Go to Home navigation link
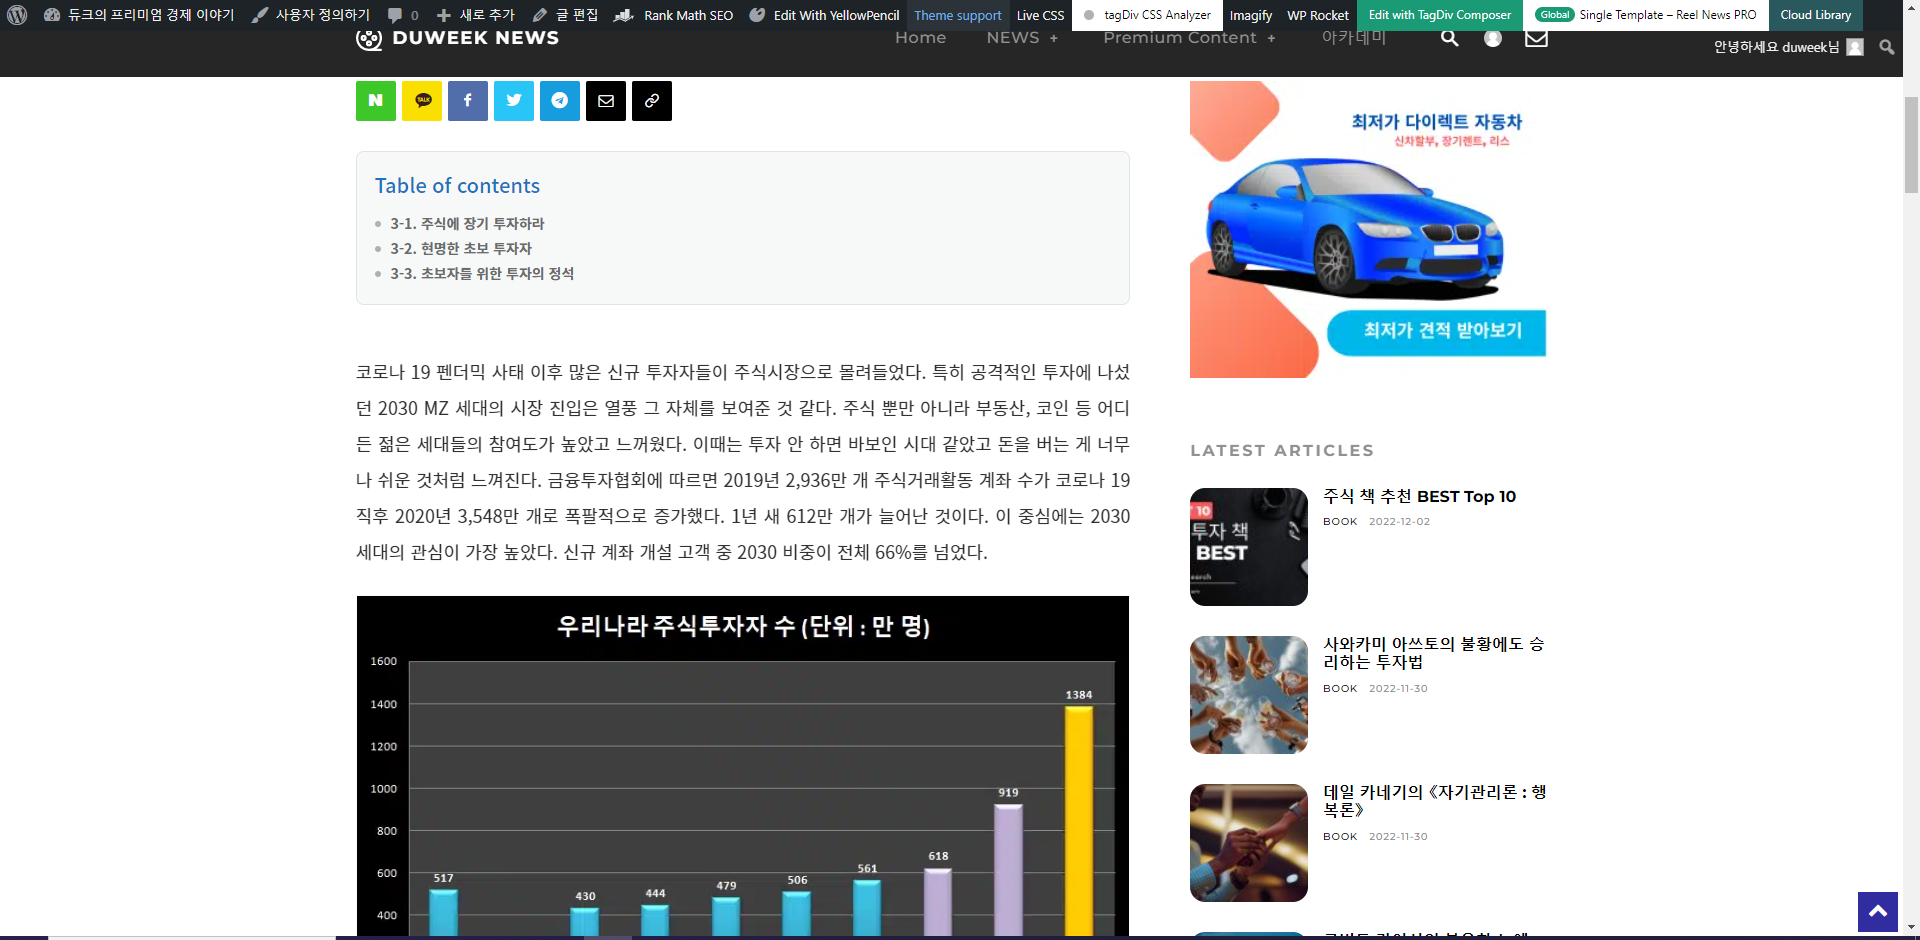The image size is (1920, 940). 920,38
